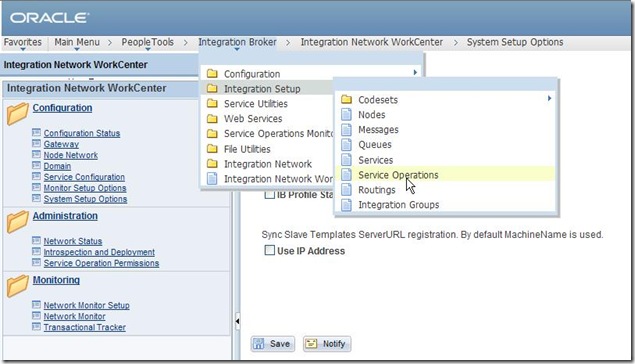Open the Node Network link
Viewport: 635px width, 364px height.
pos(71,155)
